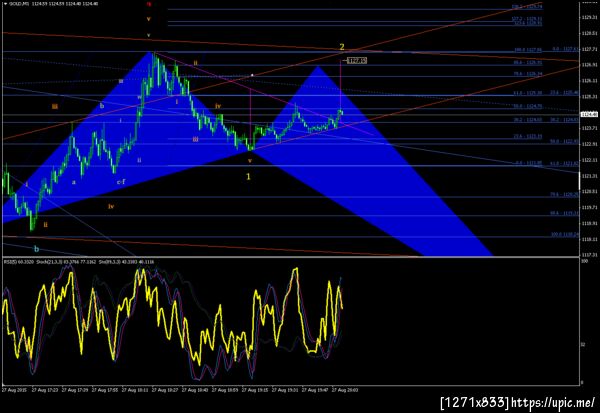Click the 1129.31 price scale value
Screen dimensions: 600x413
589,18
